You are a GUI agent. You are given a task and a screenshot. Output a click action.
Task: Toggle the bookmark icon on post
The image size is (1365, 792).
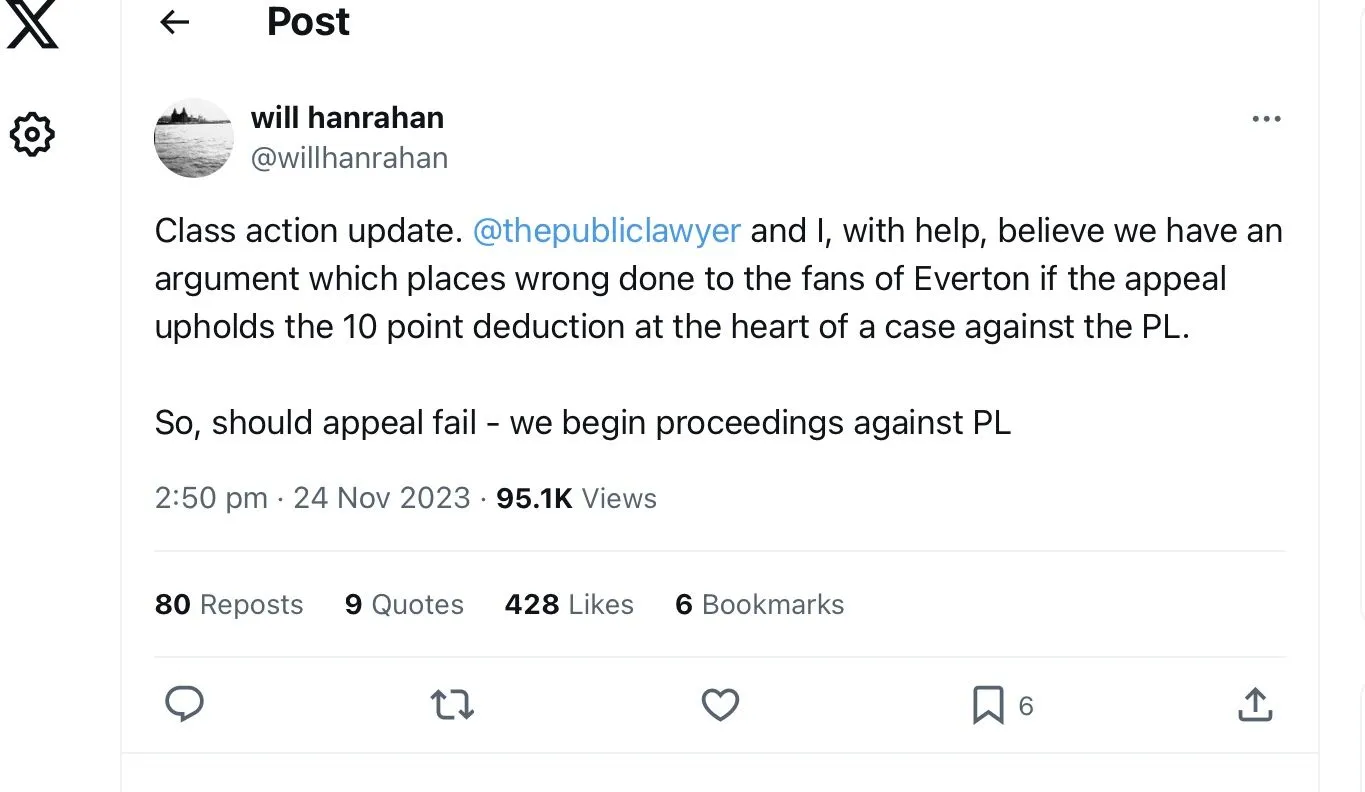pyautogui.click(x=988, y=706)
